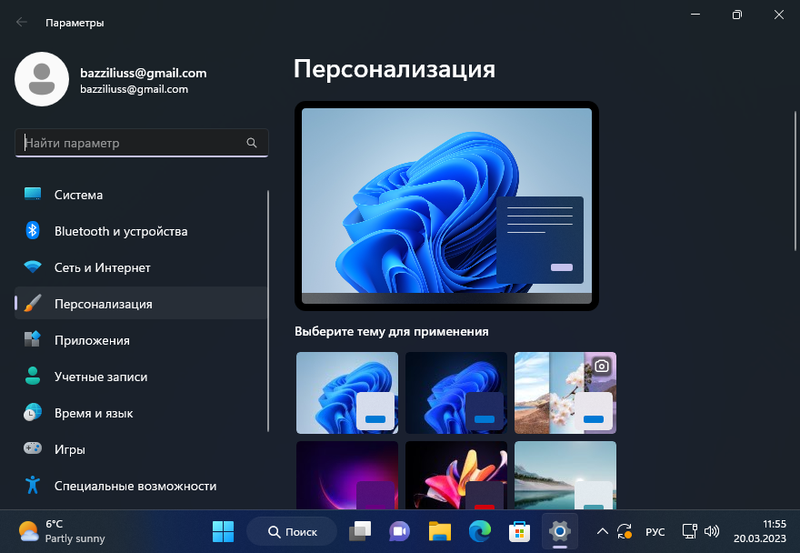Click the sidebar navigation scrollbar

[268, 311]
